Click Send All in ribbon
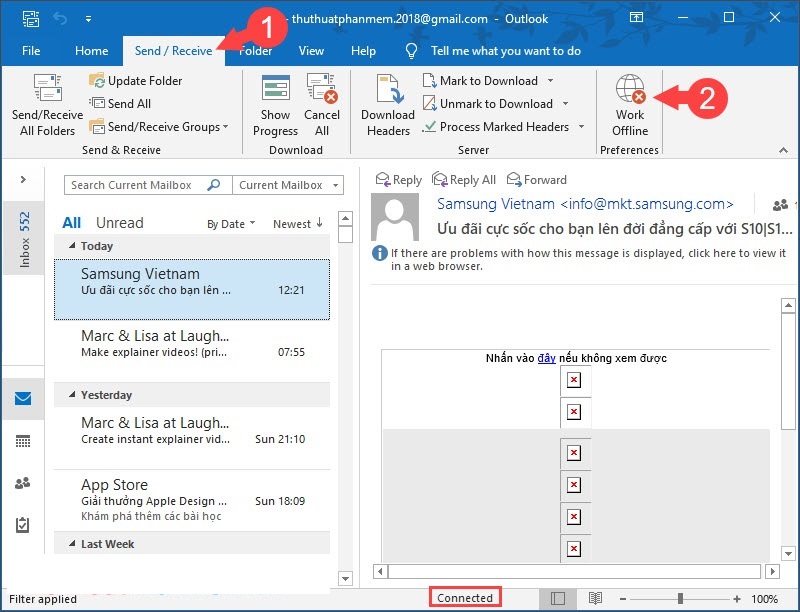 pos(120,104)
